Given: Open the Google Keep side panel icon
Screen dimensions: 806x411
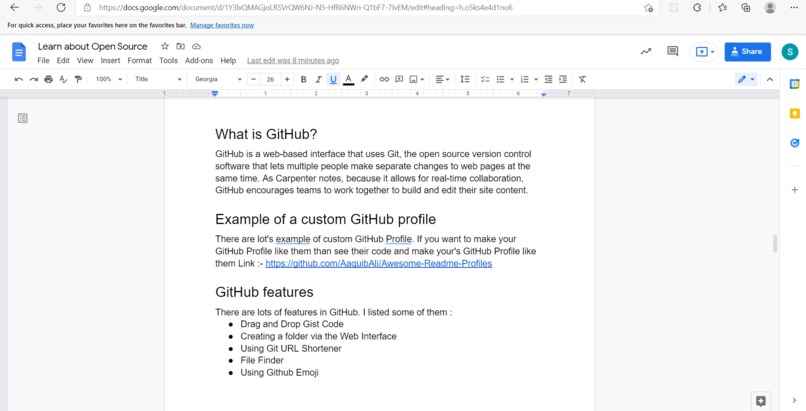Looking at the screenshot, I should click(794, 114).
